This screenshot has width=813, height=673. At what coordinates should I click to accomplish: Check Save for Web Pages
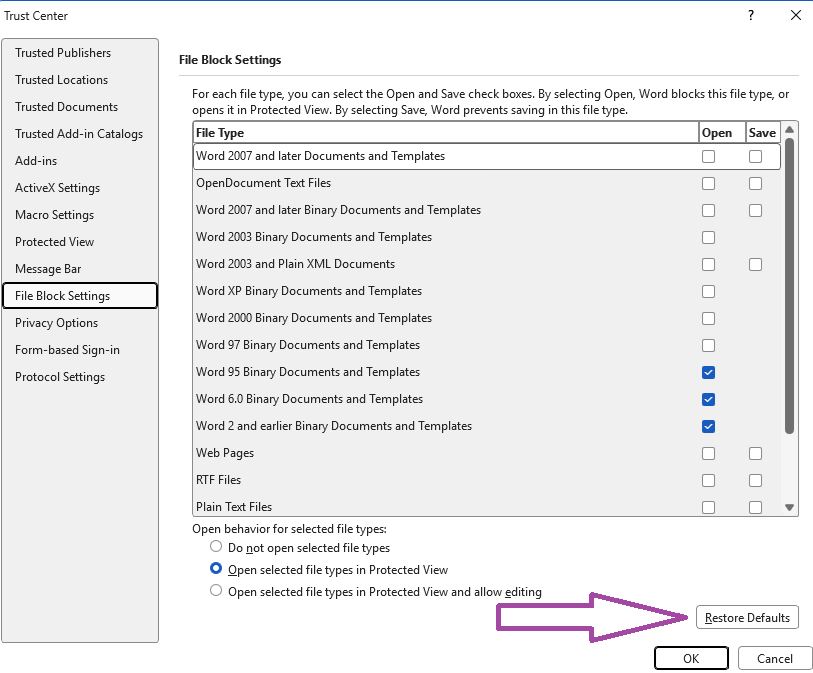tap(755, 453)
